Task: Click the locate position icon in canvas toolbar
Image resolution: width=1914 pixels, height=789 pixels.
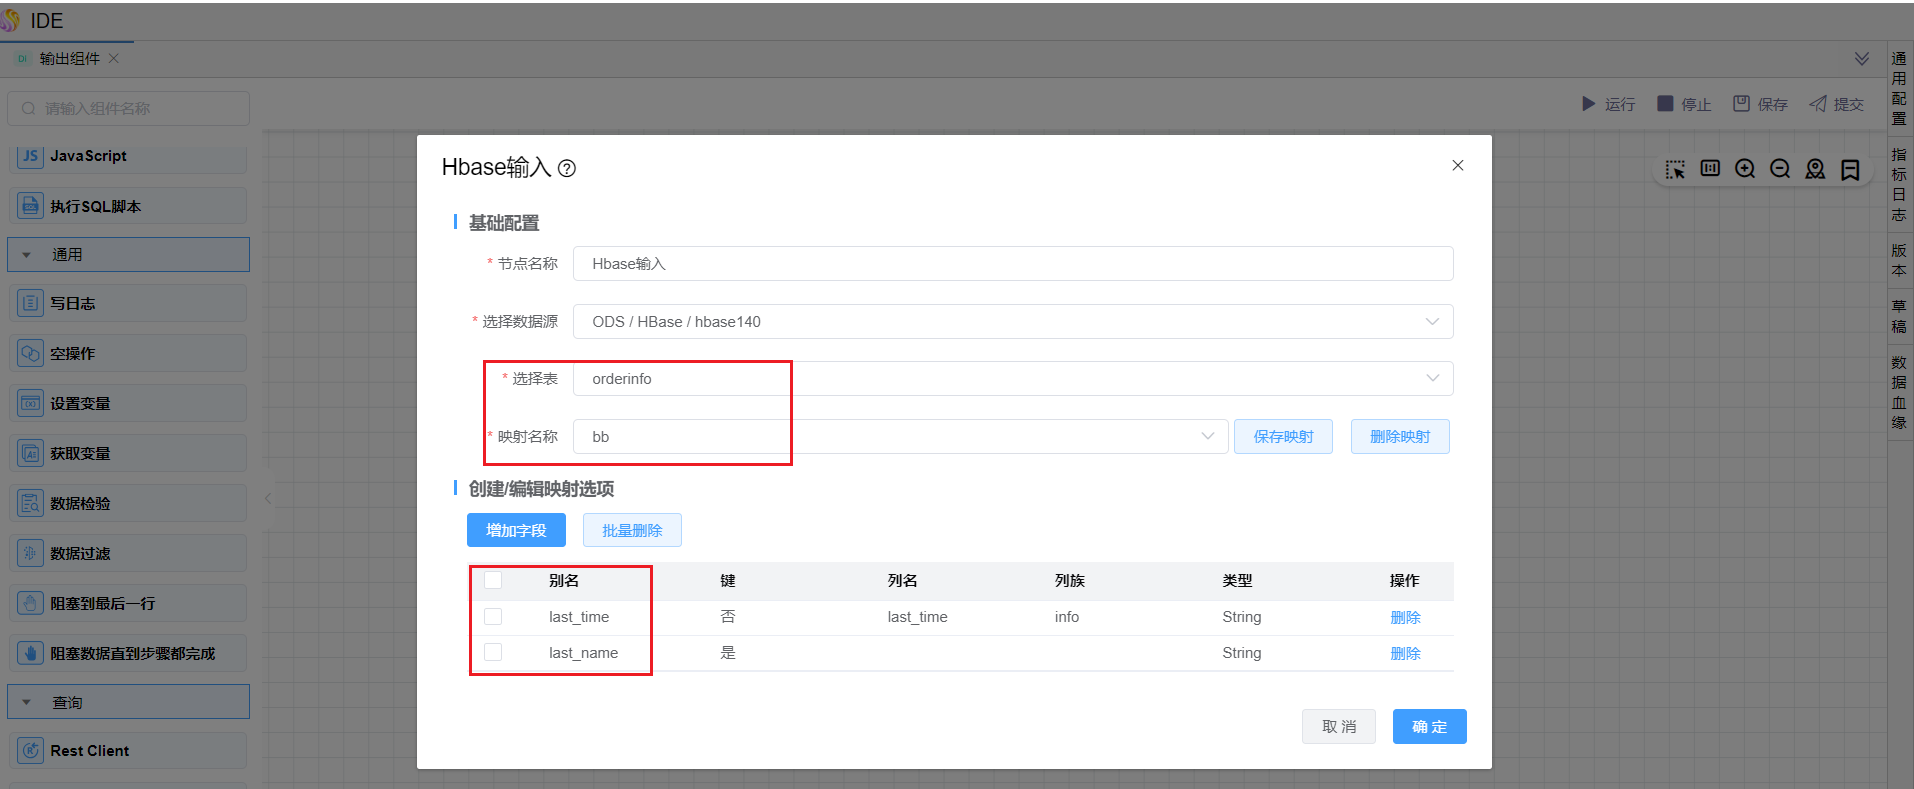Action: click(x=1815, y=169)
